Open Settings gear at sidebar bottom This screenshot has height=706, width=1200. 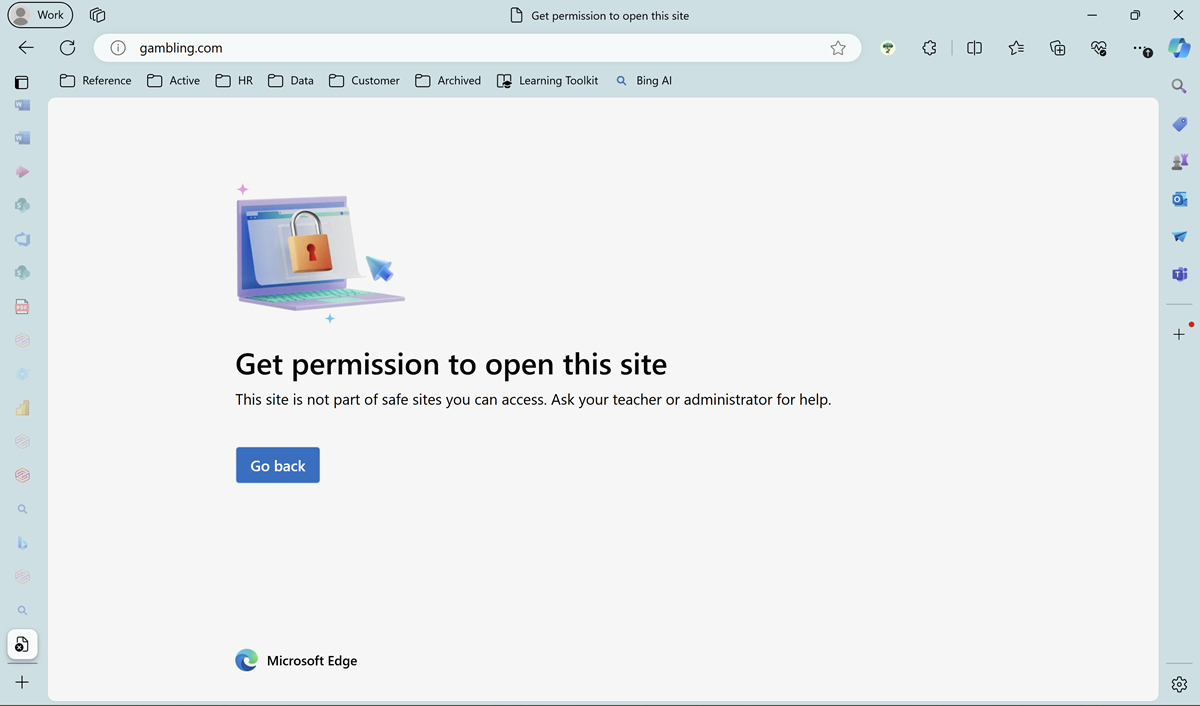tap(1178, 684)
